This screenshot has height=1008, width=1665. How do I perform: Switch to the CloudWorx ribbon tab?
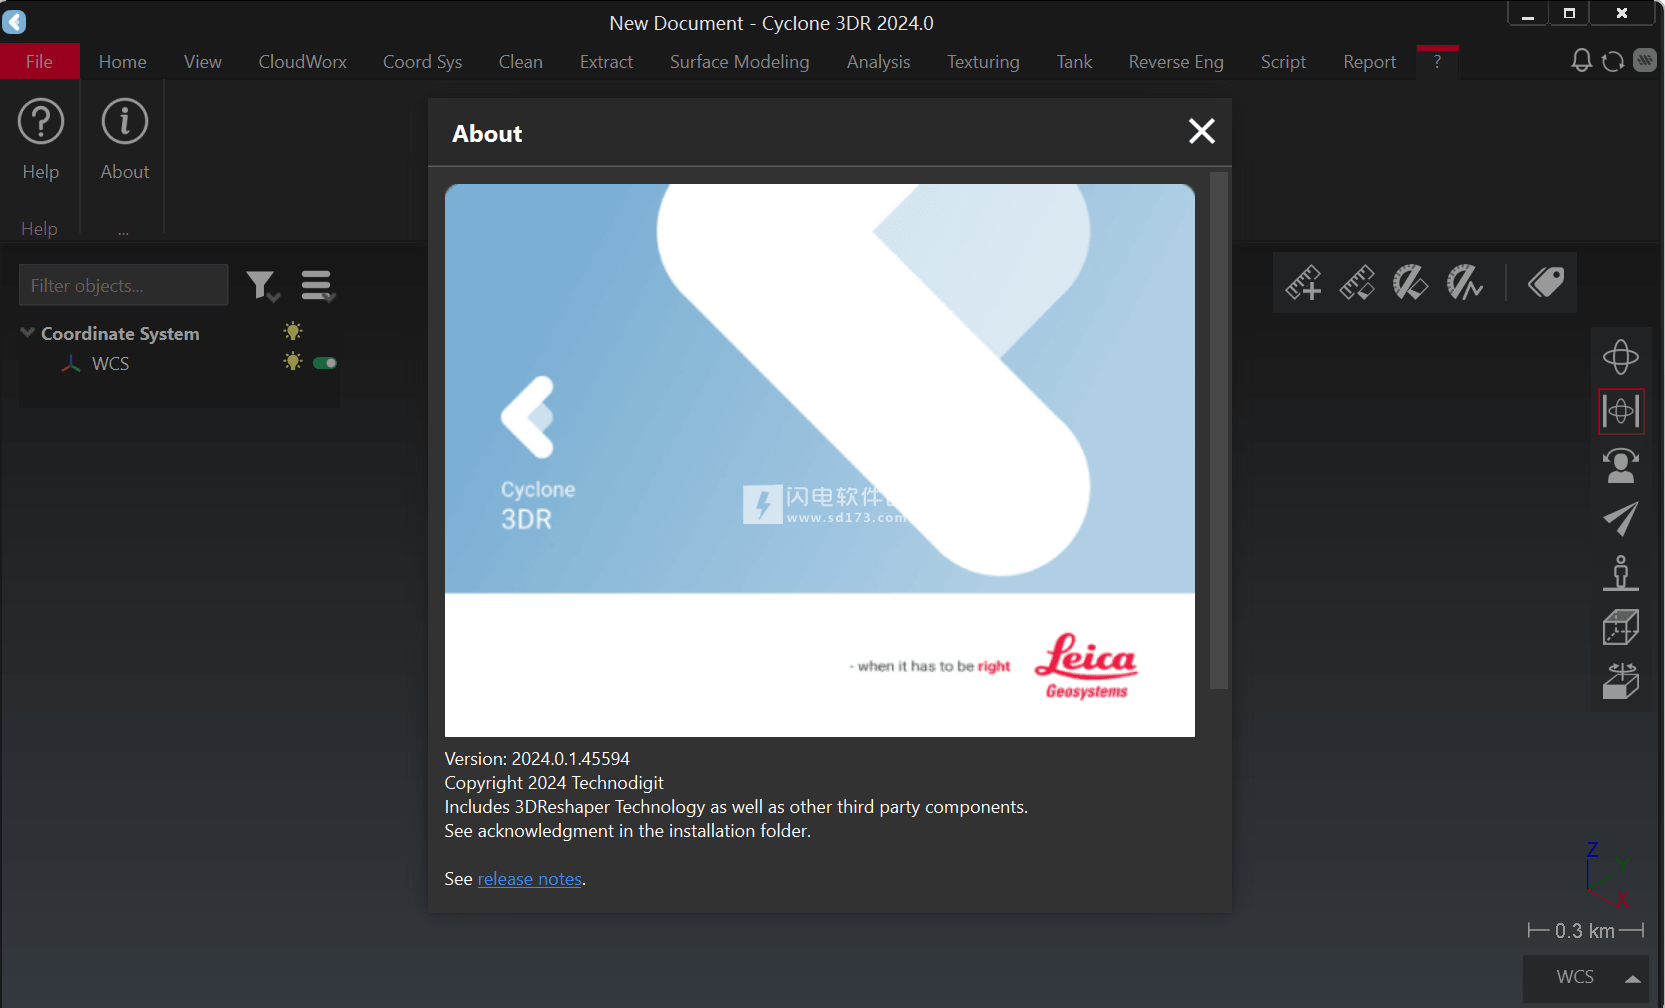303,62
